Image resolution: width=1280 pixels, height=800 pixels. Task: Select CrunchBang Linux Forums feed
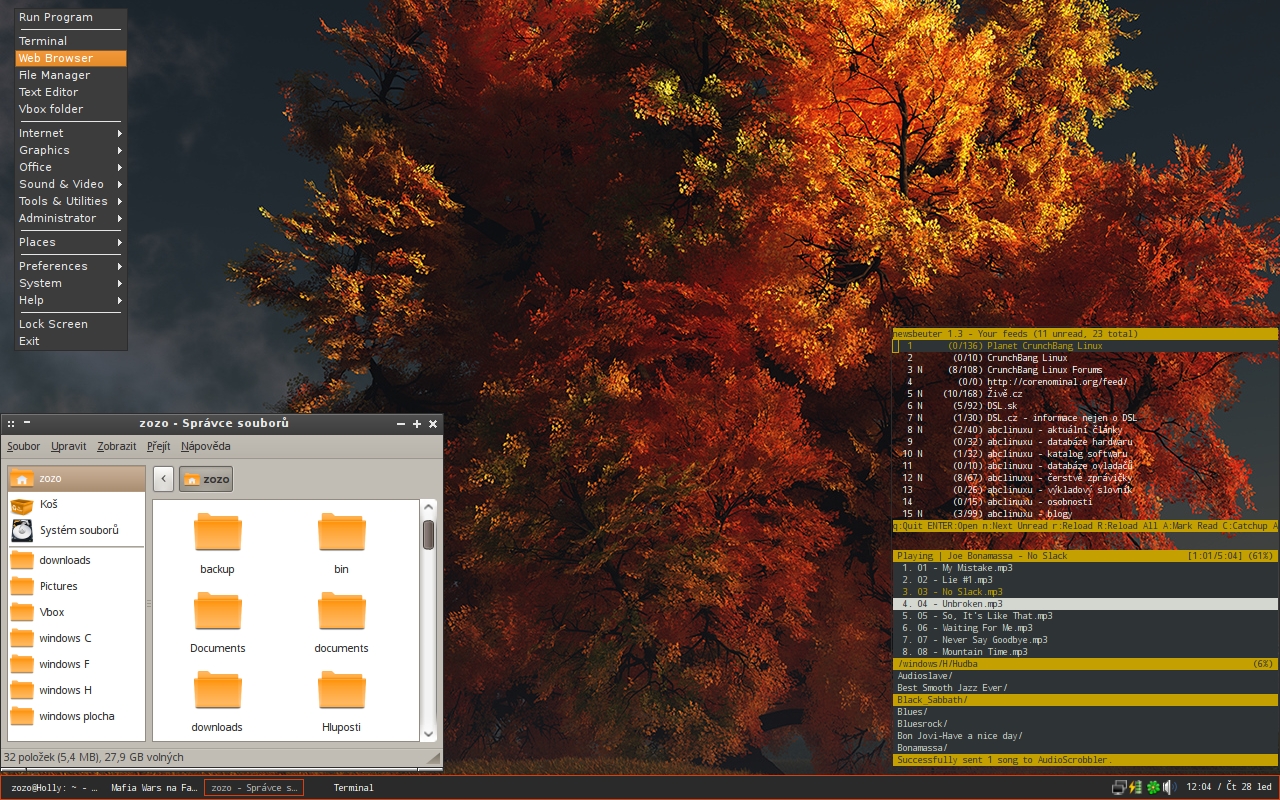1085,370
